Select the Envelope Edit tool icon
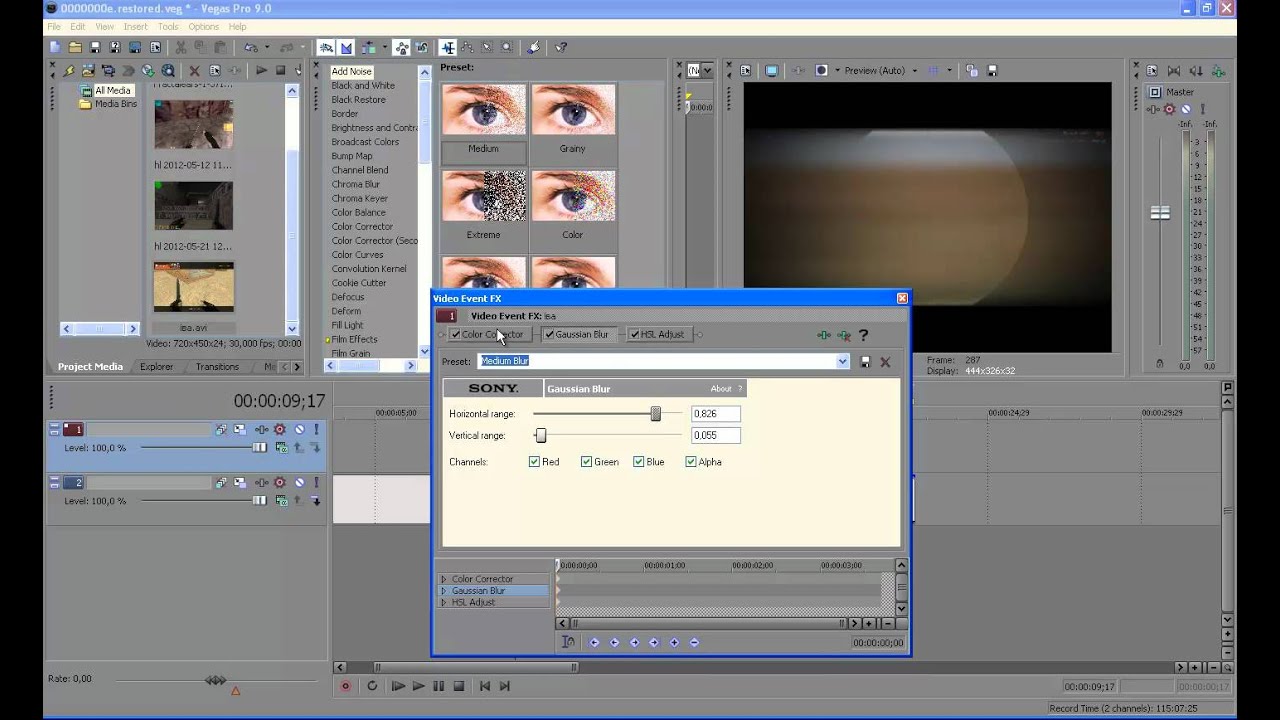Viewport: 1280px width, 720px height. click(467, 47)
